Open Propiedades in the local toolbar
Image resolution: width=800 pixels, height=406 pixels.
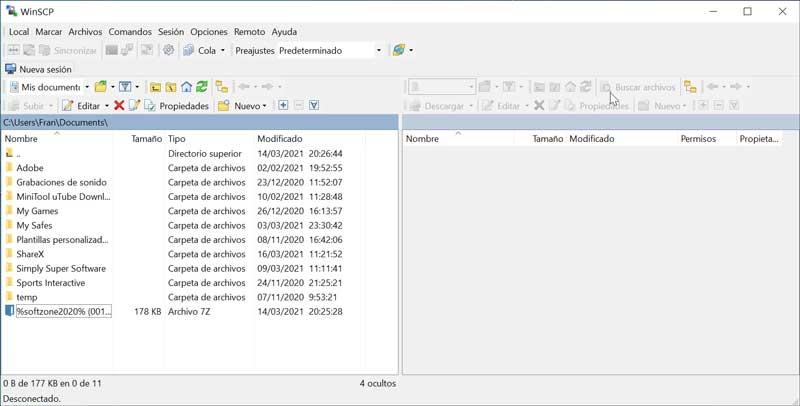point(177,106)
